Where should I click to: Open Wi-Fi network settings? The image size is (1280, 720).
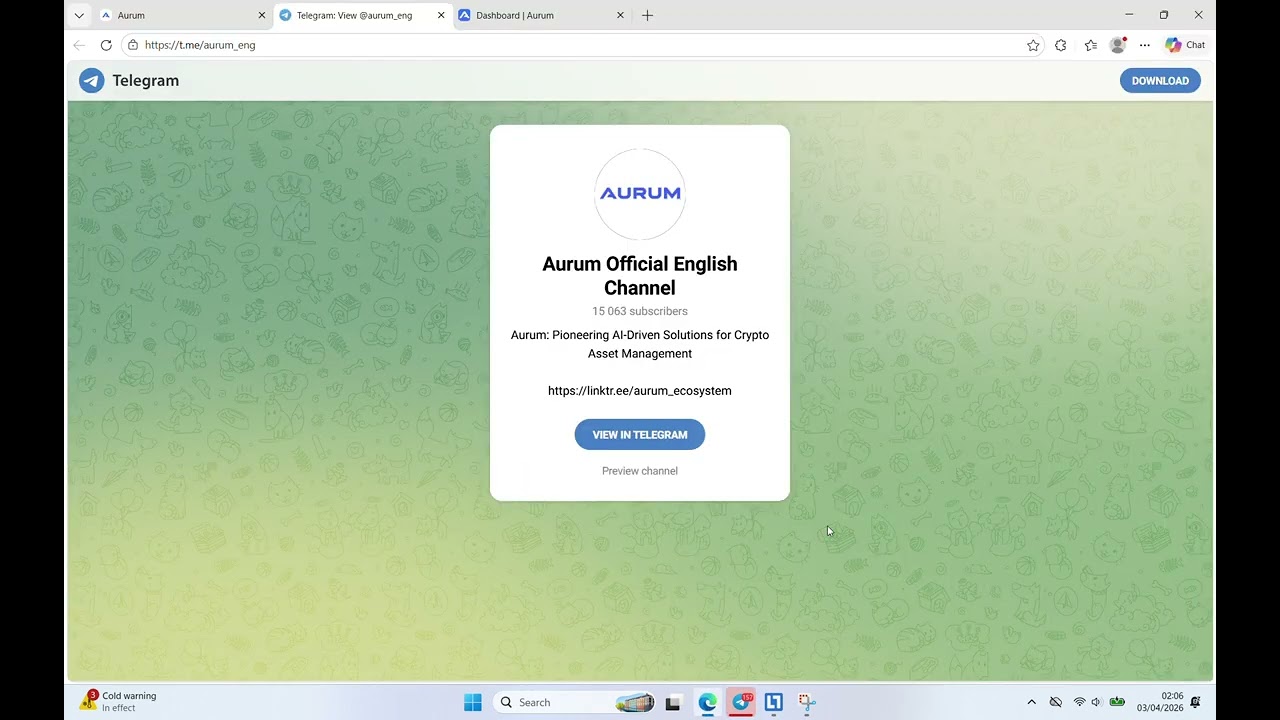click(x=1079, y=702)
